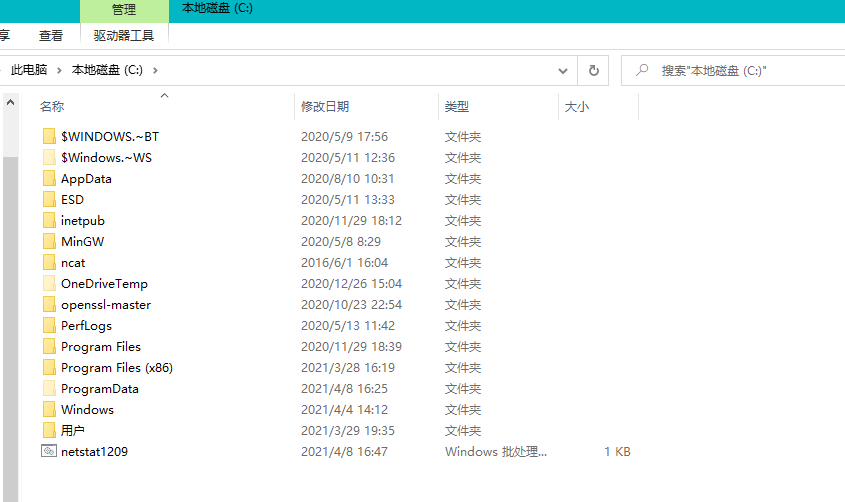Screen dimensions: 845x502
Task: Select the ncat folder name
Action: pyautogui.click(x=73, y=263)
